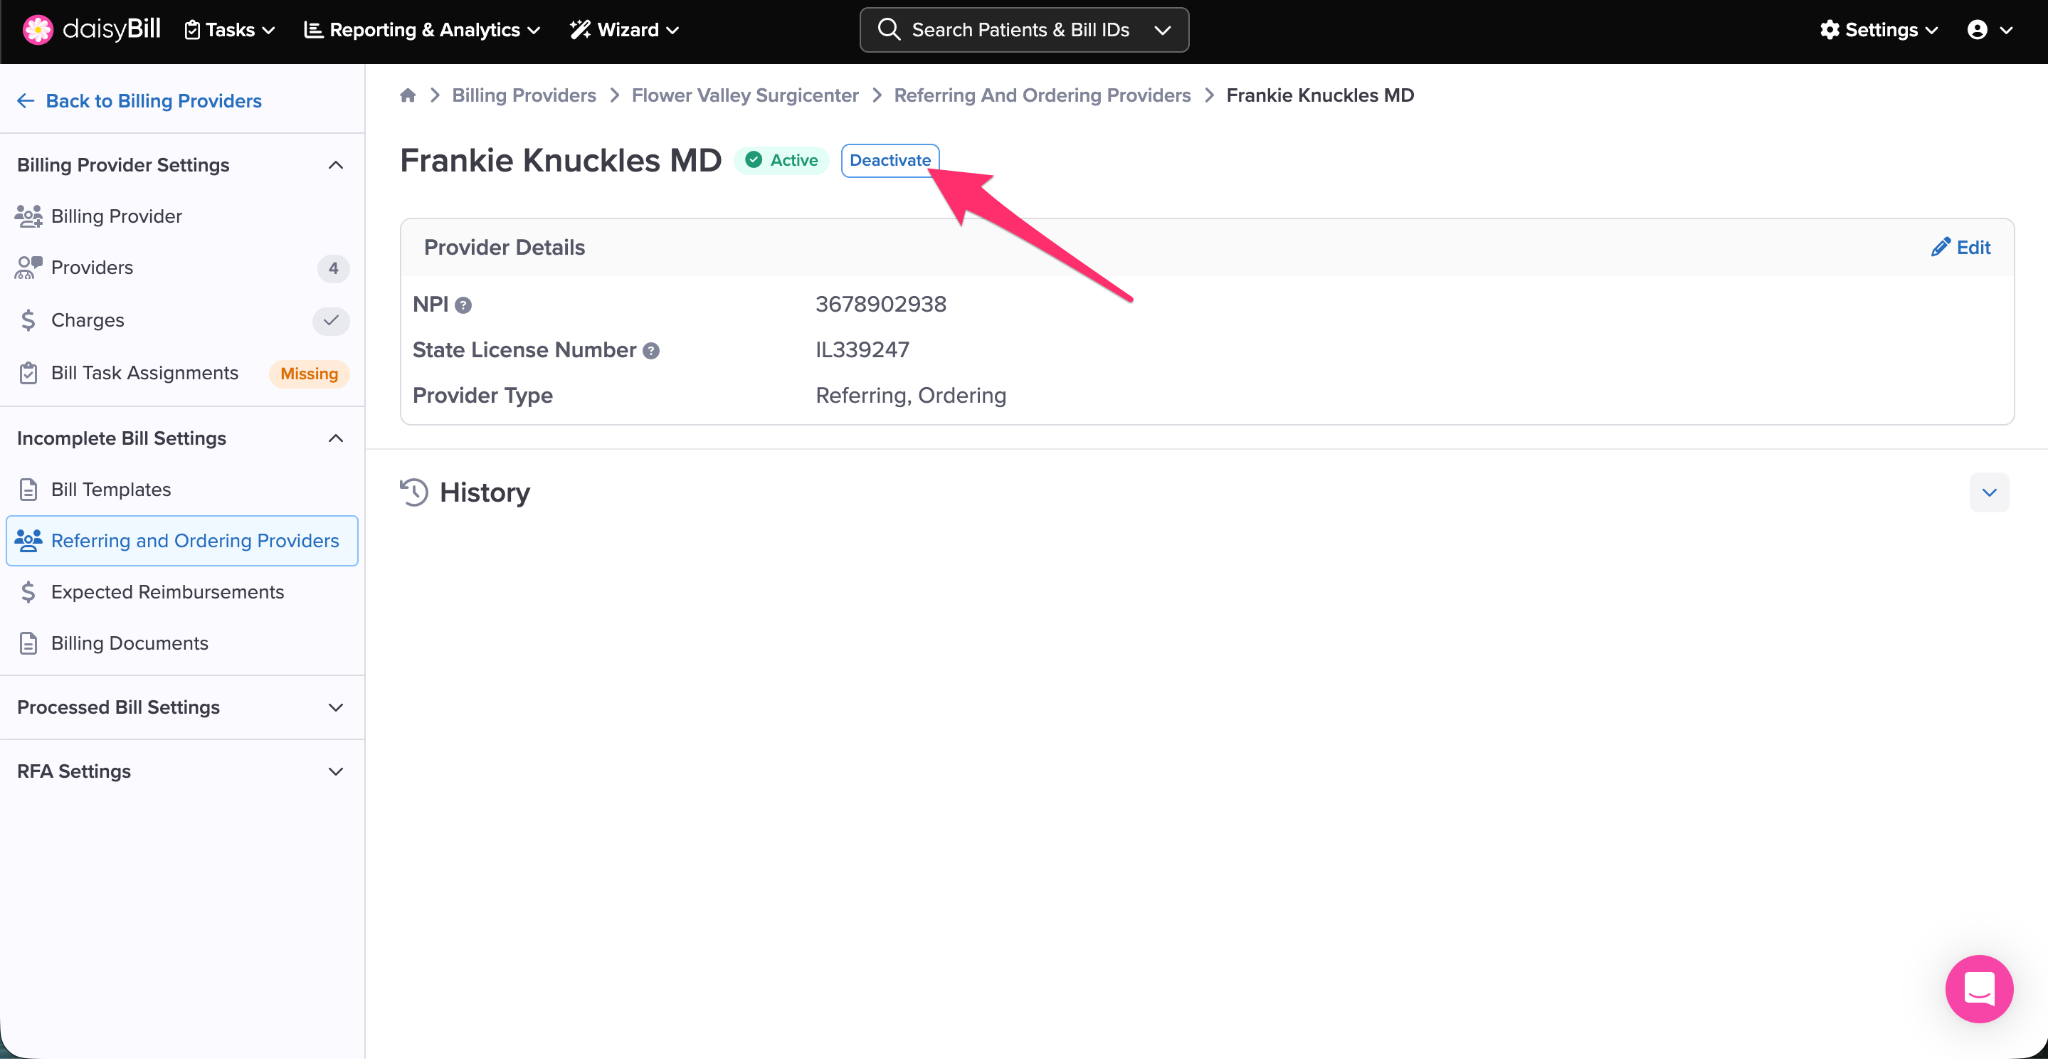Click the History clock icon
Screen dimensions: 2048x1059
tap(414, 492)
